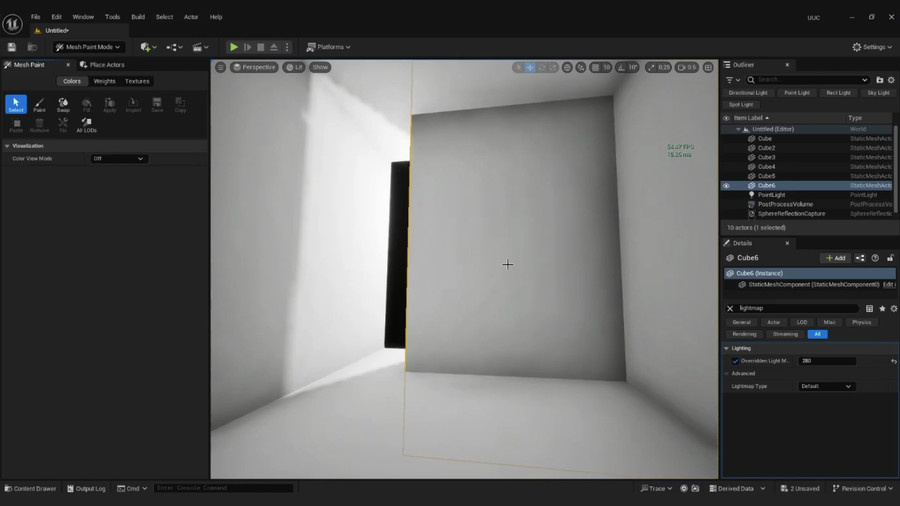Reset Overridden Light Map Res to default
Screen dimensions: 900x506
coord(894,361)
